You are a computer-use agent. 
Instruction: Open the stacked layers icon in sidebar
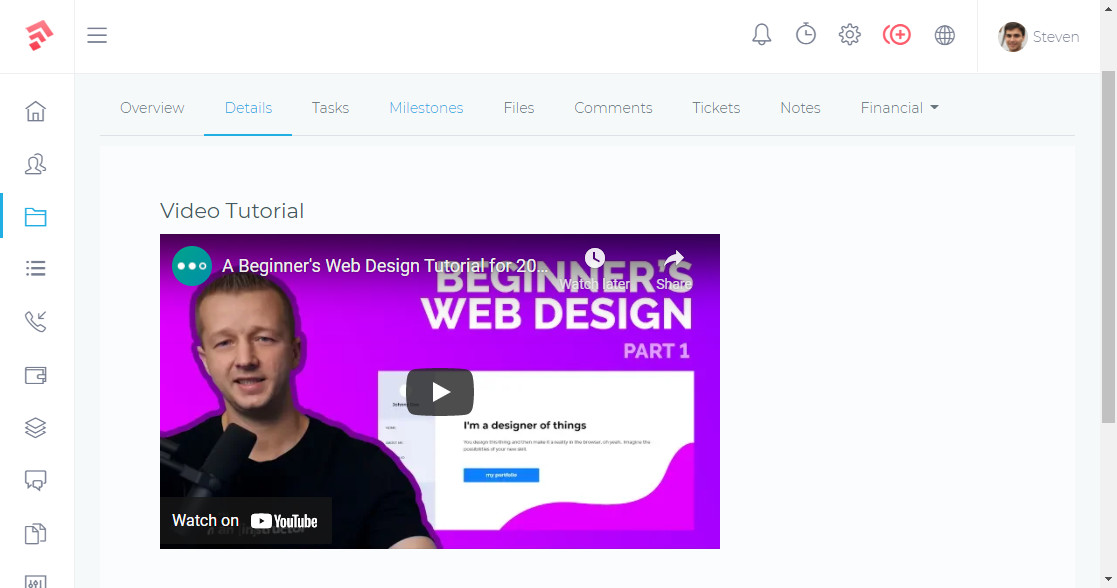(36, 428)
